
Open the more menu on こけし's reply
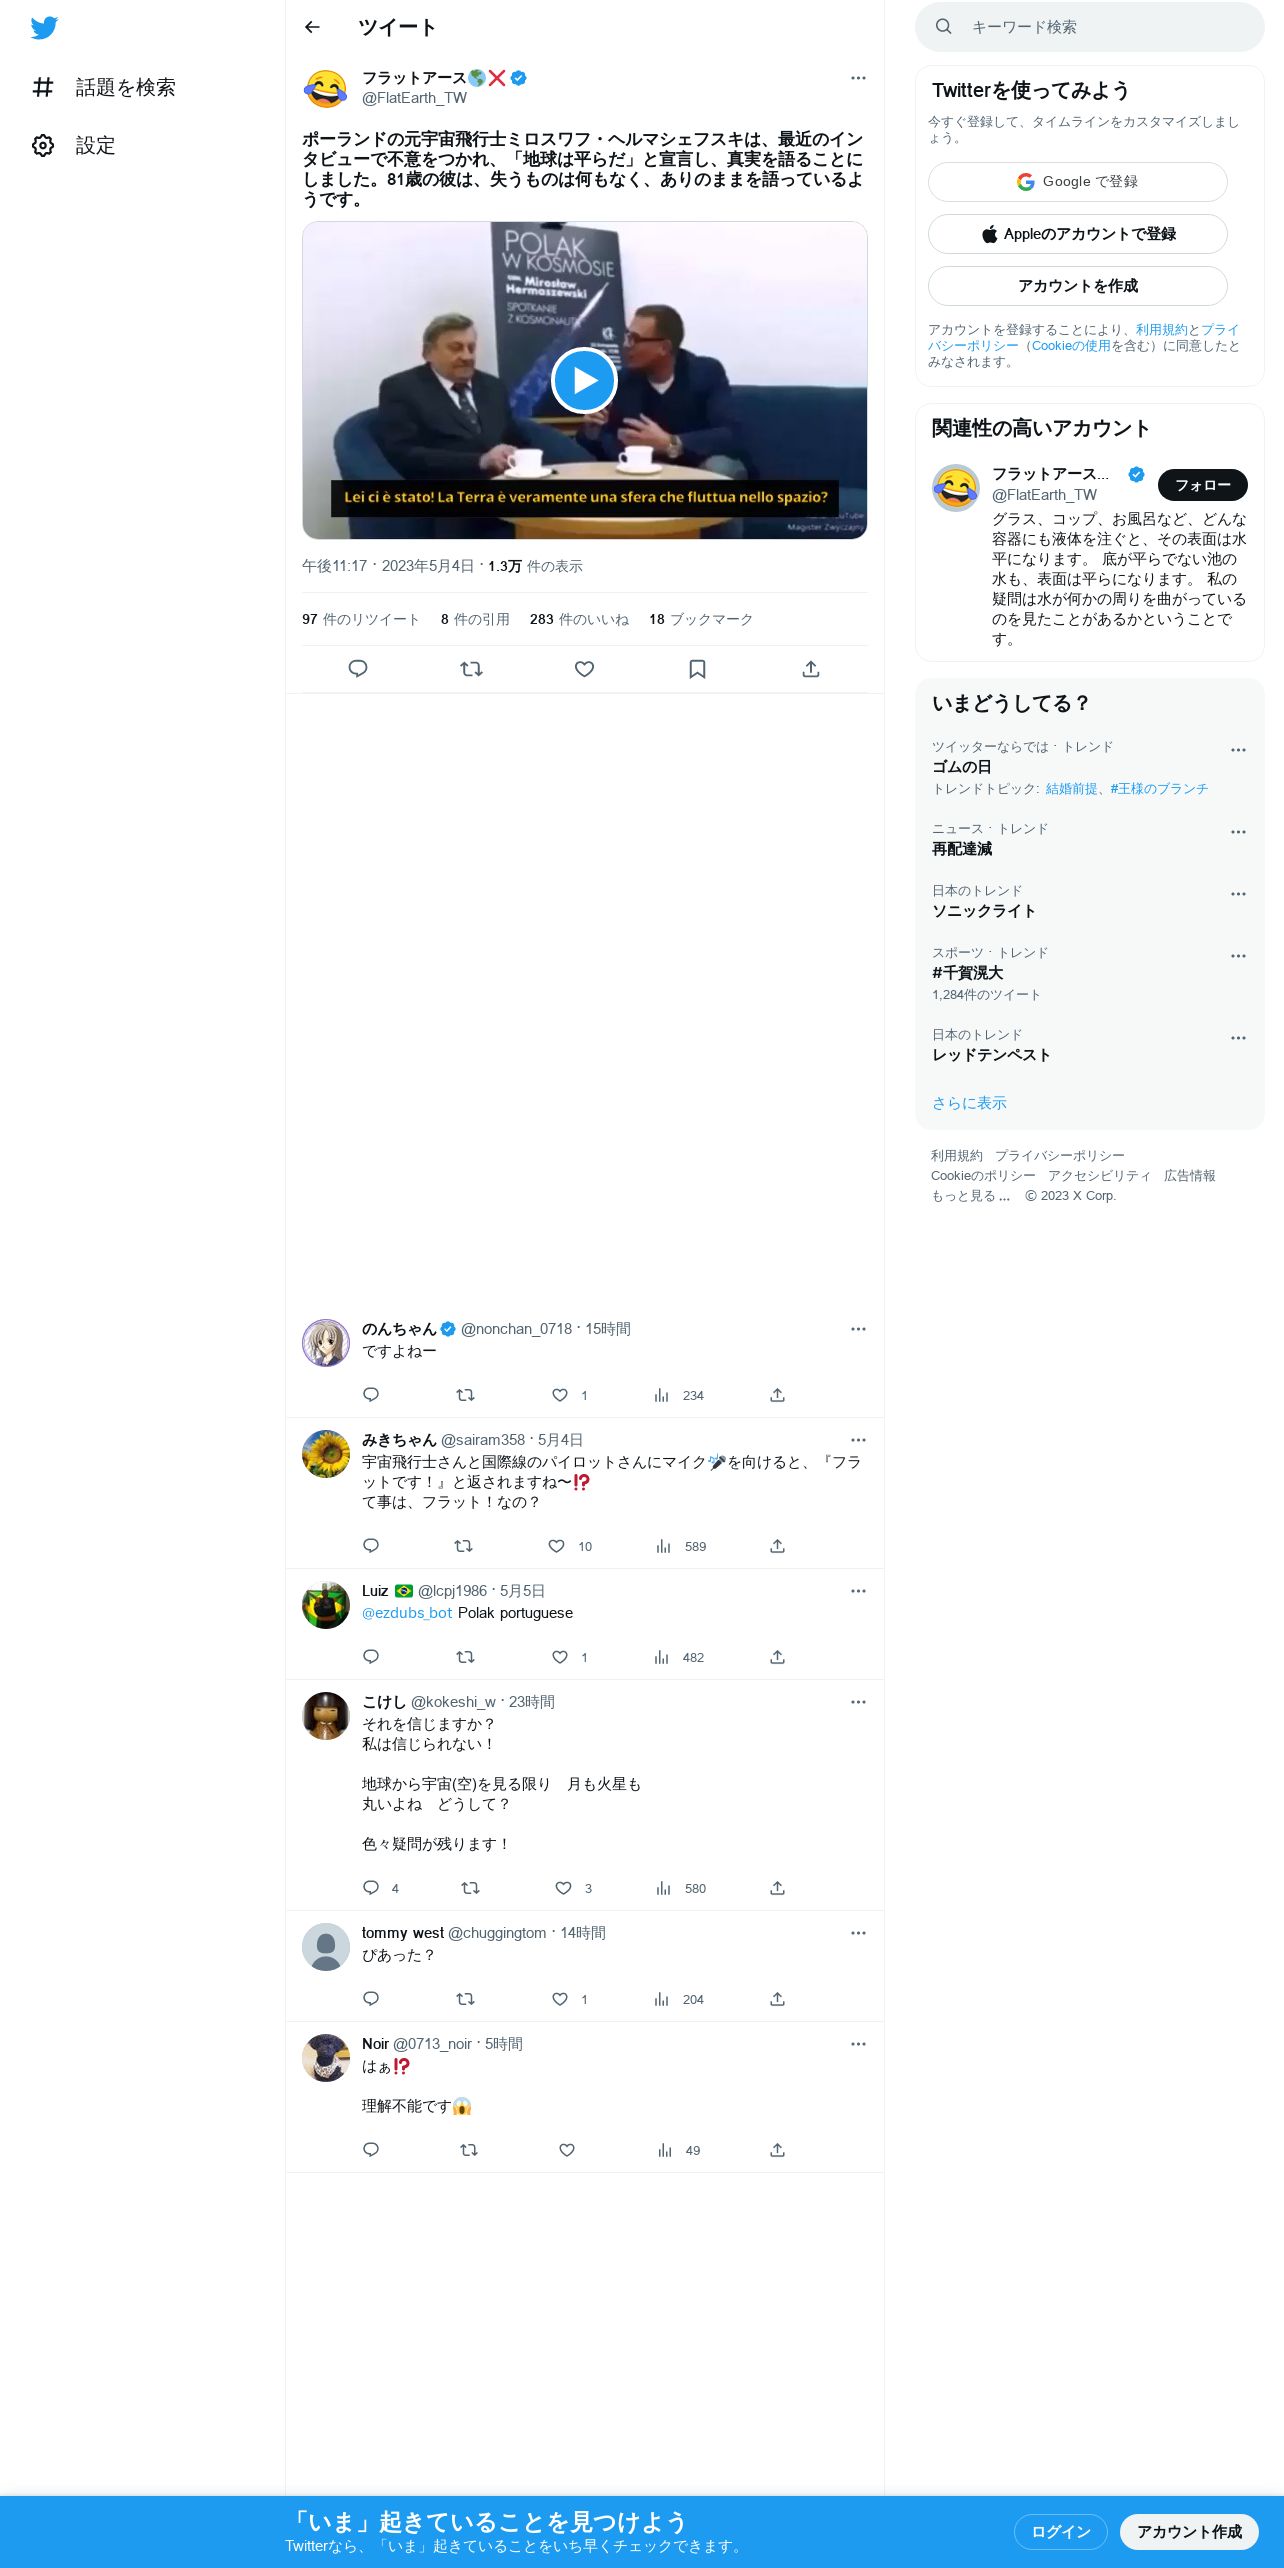coord(858,1702)
